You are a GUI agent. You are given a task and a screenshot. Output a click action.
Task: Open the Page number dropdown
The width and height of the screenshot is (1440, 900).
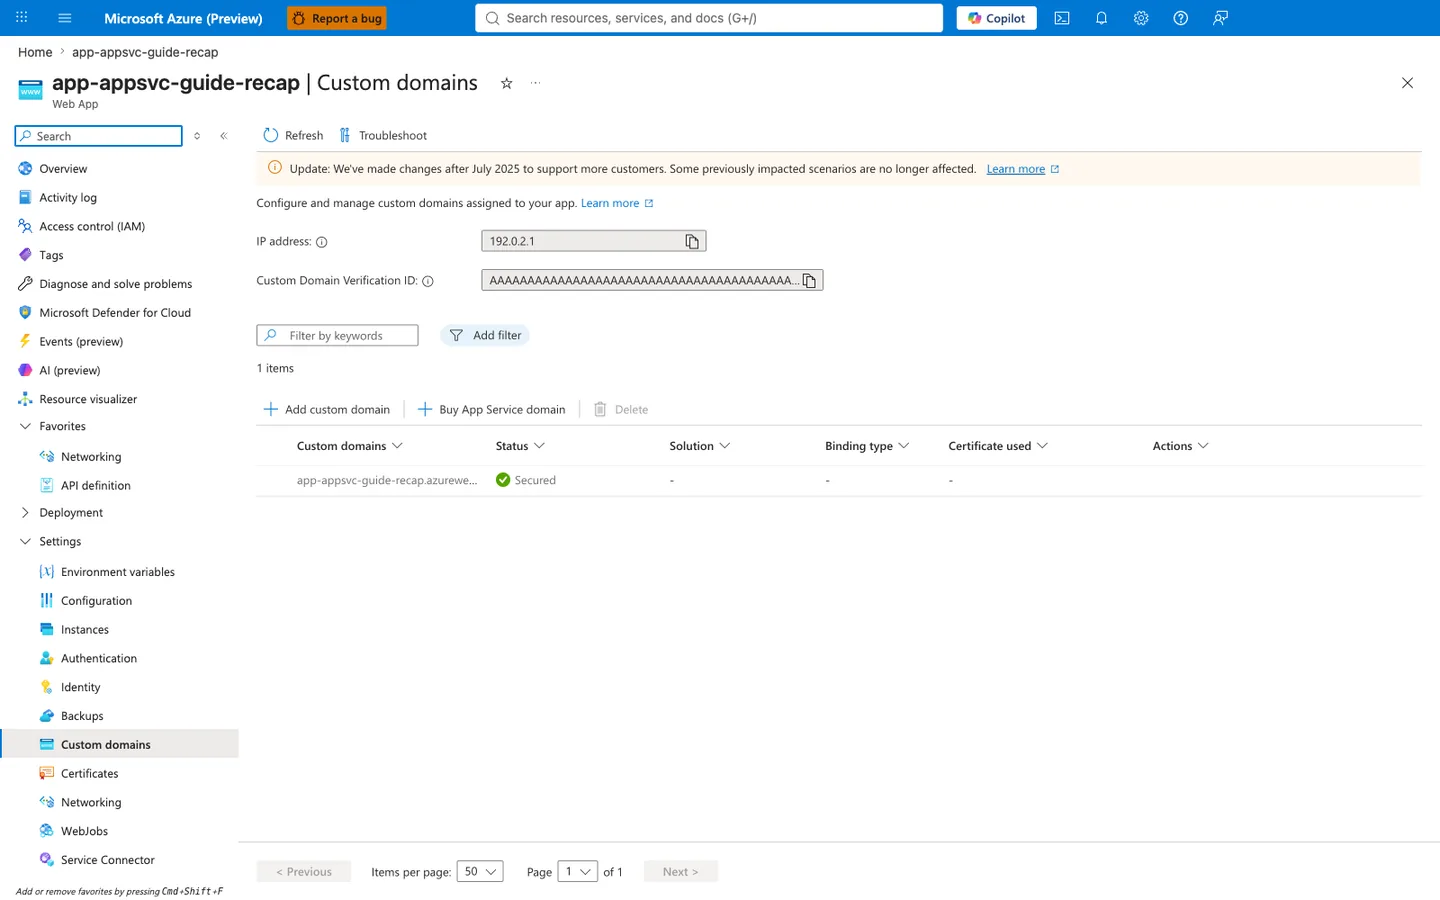coord(578,872)
